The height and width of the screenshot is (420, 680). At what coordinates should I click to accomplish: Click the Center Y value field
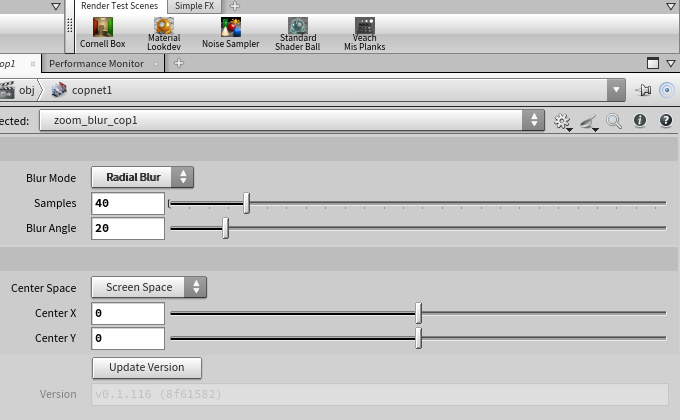pos(128,338)
